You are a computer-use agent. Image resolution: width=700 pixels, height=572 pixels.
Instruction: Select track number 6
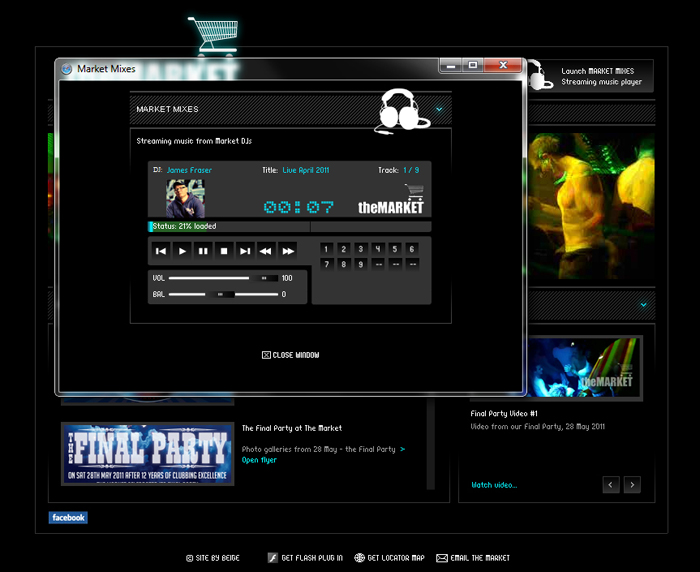click(x=412, y=249)
